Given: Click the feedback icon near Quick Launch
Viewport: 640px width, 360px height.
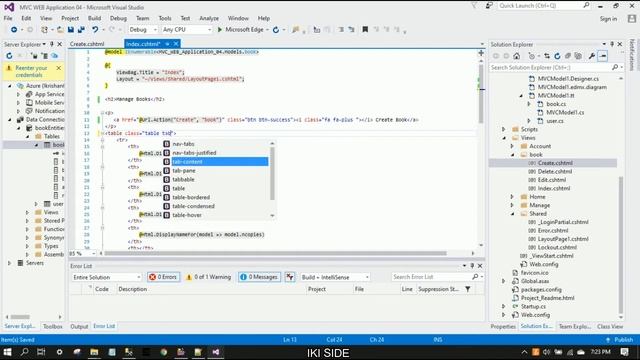Looking at the screenshot, I should [x=489, y=6].
